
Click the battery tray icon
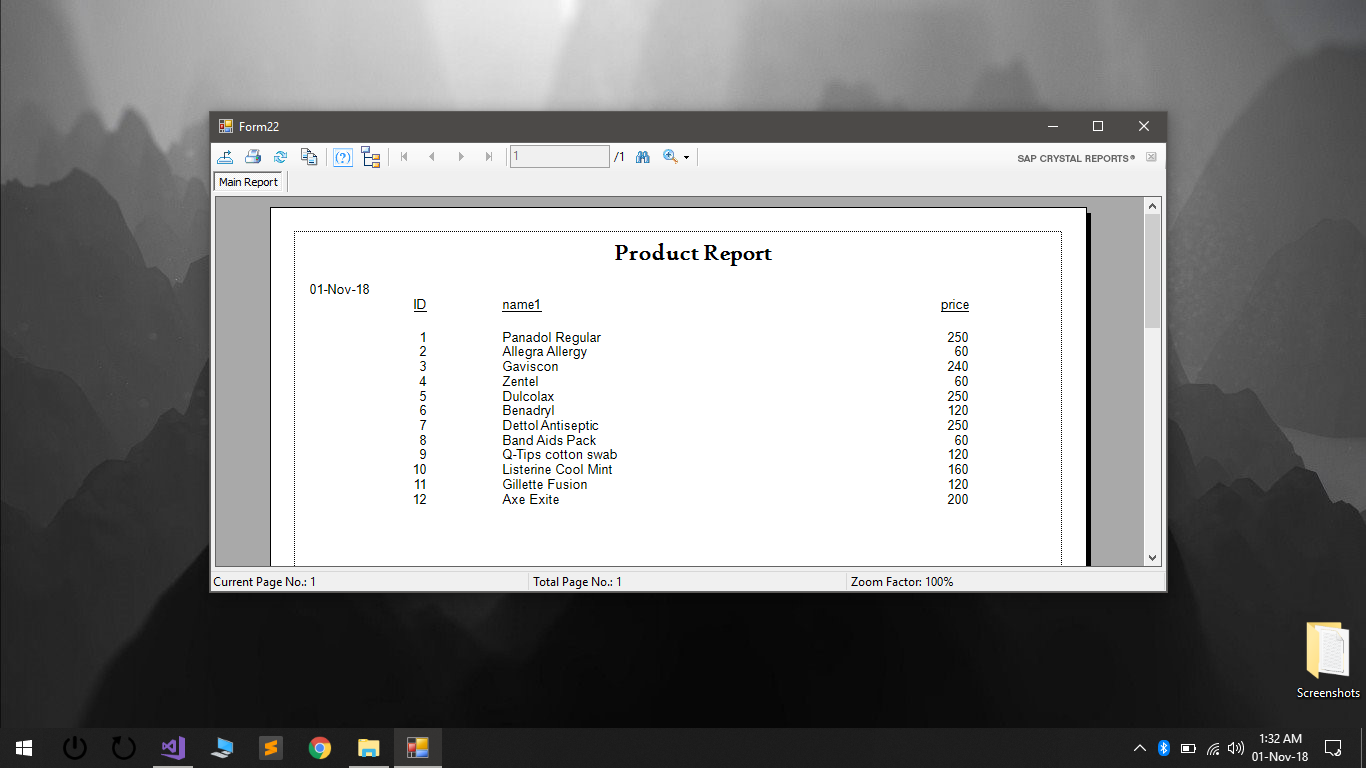click(1188, 748)
